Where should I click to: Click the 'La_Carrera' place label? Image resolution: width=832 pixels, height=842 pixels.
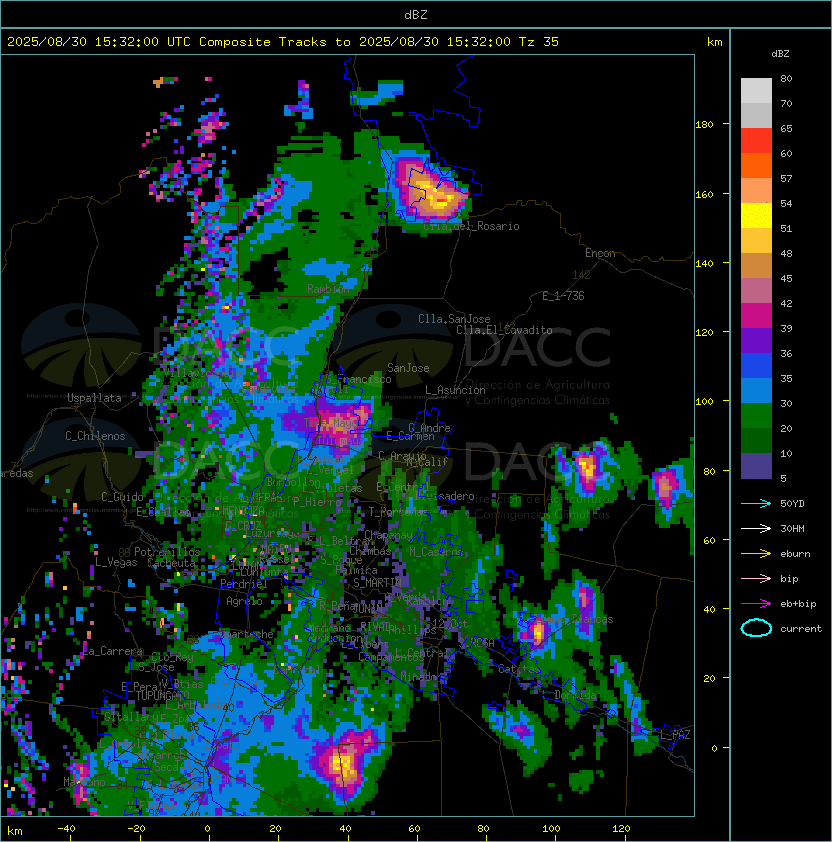pyautogui.click(x=113, y=651)
